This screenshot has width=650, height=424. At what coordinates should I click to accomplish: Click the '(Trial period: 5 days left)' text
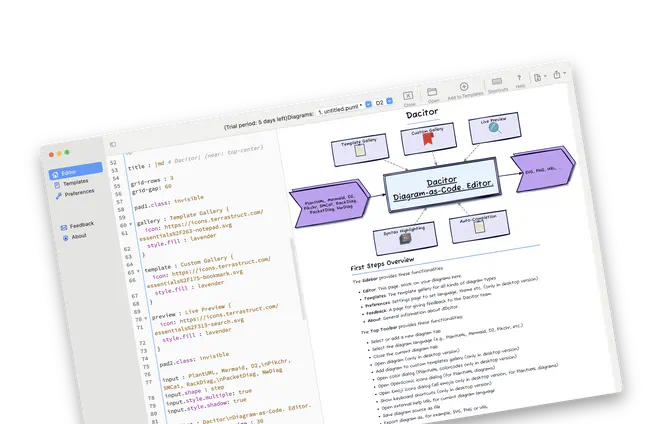point(256,123)
